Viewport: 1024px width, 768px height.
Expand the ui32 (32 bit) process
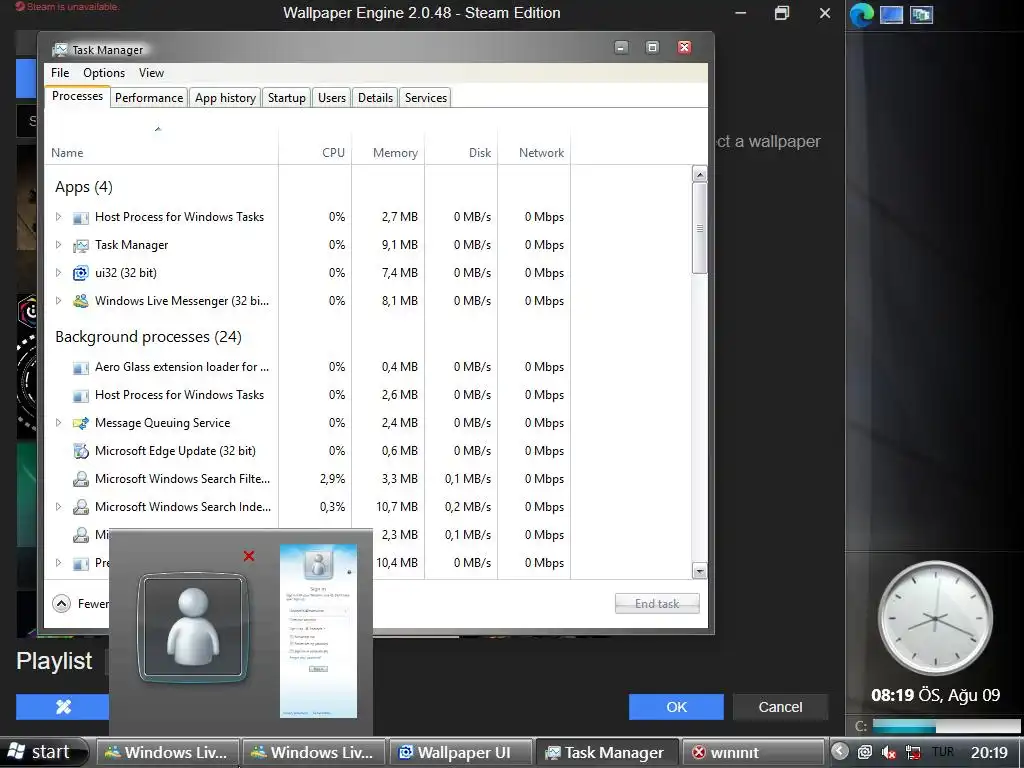[x=58, y=273]
